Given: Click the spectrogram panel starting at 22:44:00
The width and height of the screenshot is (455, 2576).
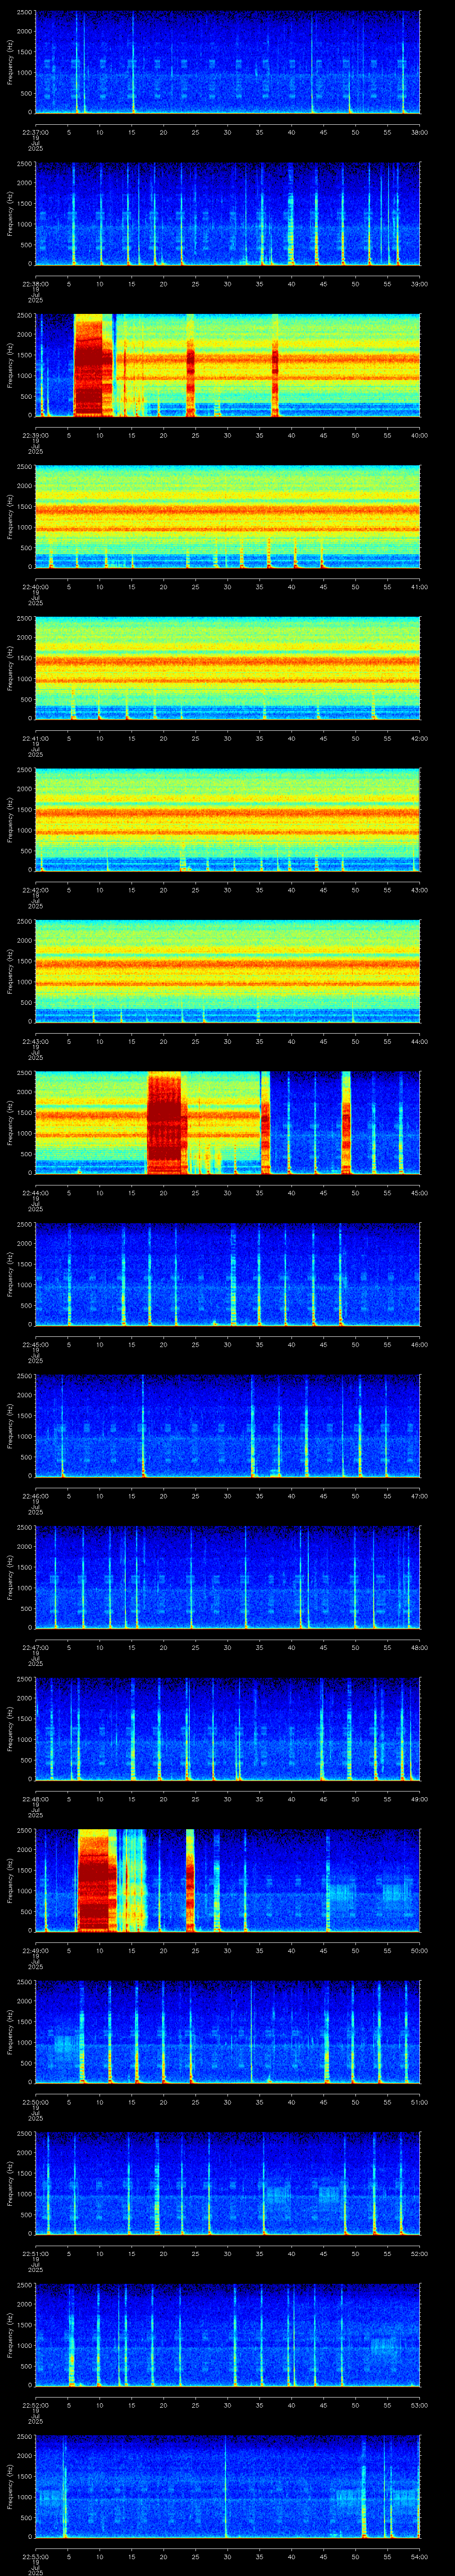Looking at the screenshot, I should pos(228,1123).
